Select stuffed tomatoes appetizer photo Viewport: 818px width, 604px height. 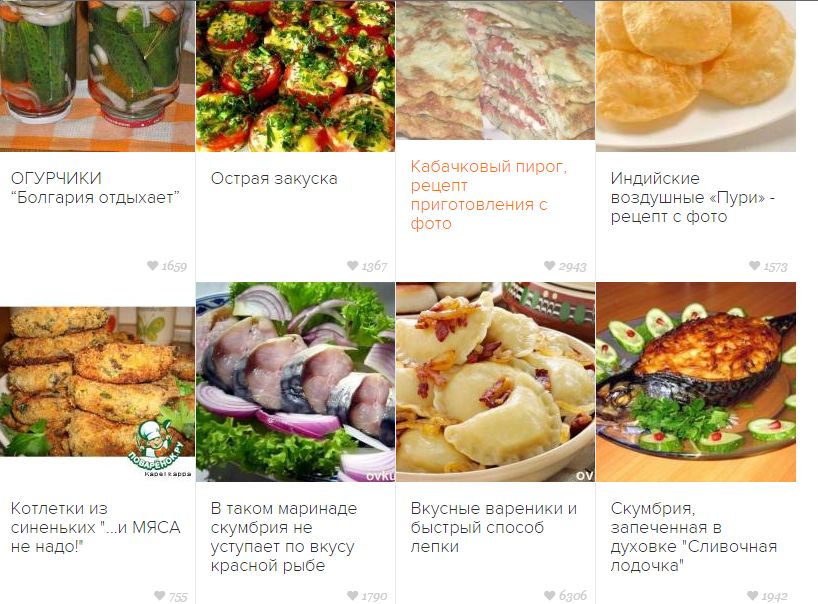295,76
